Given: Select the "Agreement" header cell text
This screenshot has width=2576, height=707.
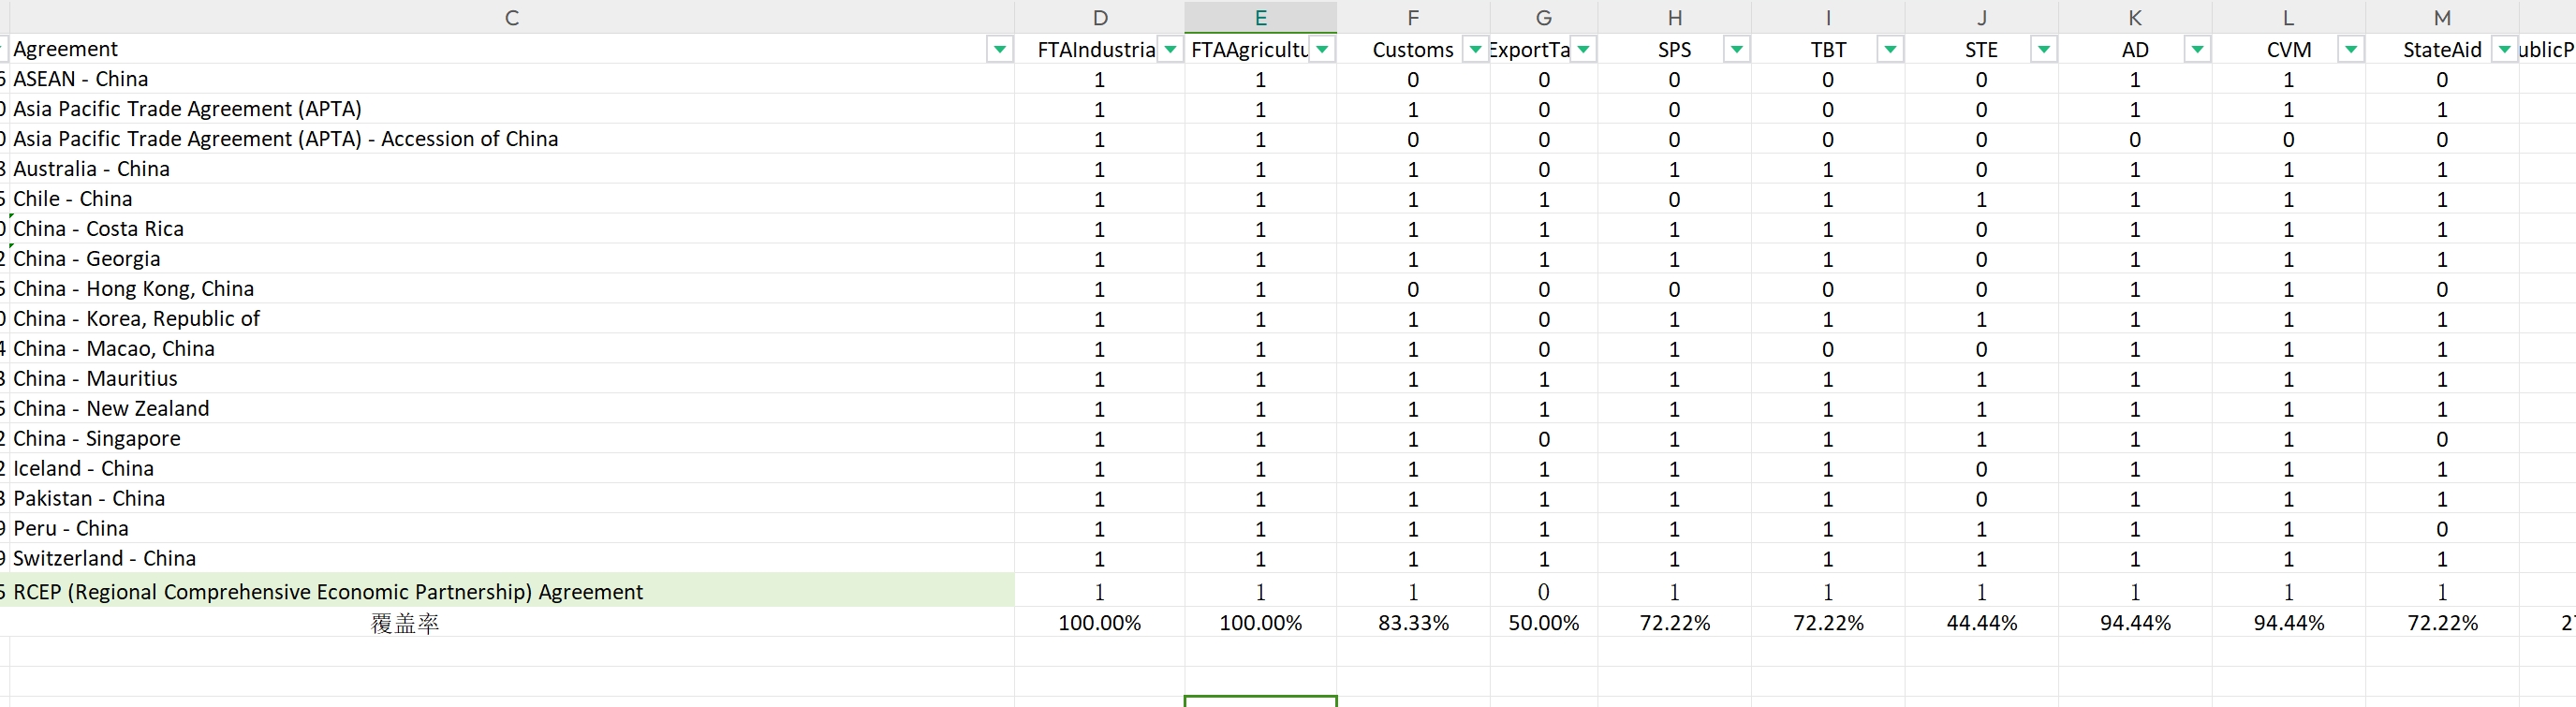Looking at the screenshot, I should coord(65,49).
